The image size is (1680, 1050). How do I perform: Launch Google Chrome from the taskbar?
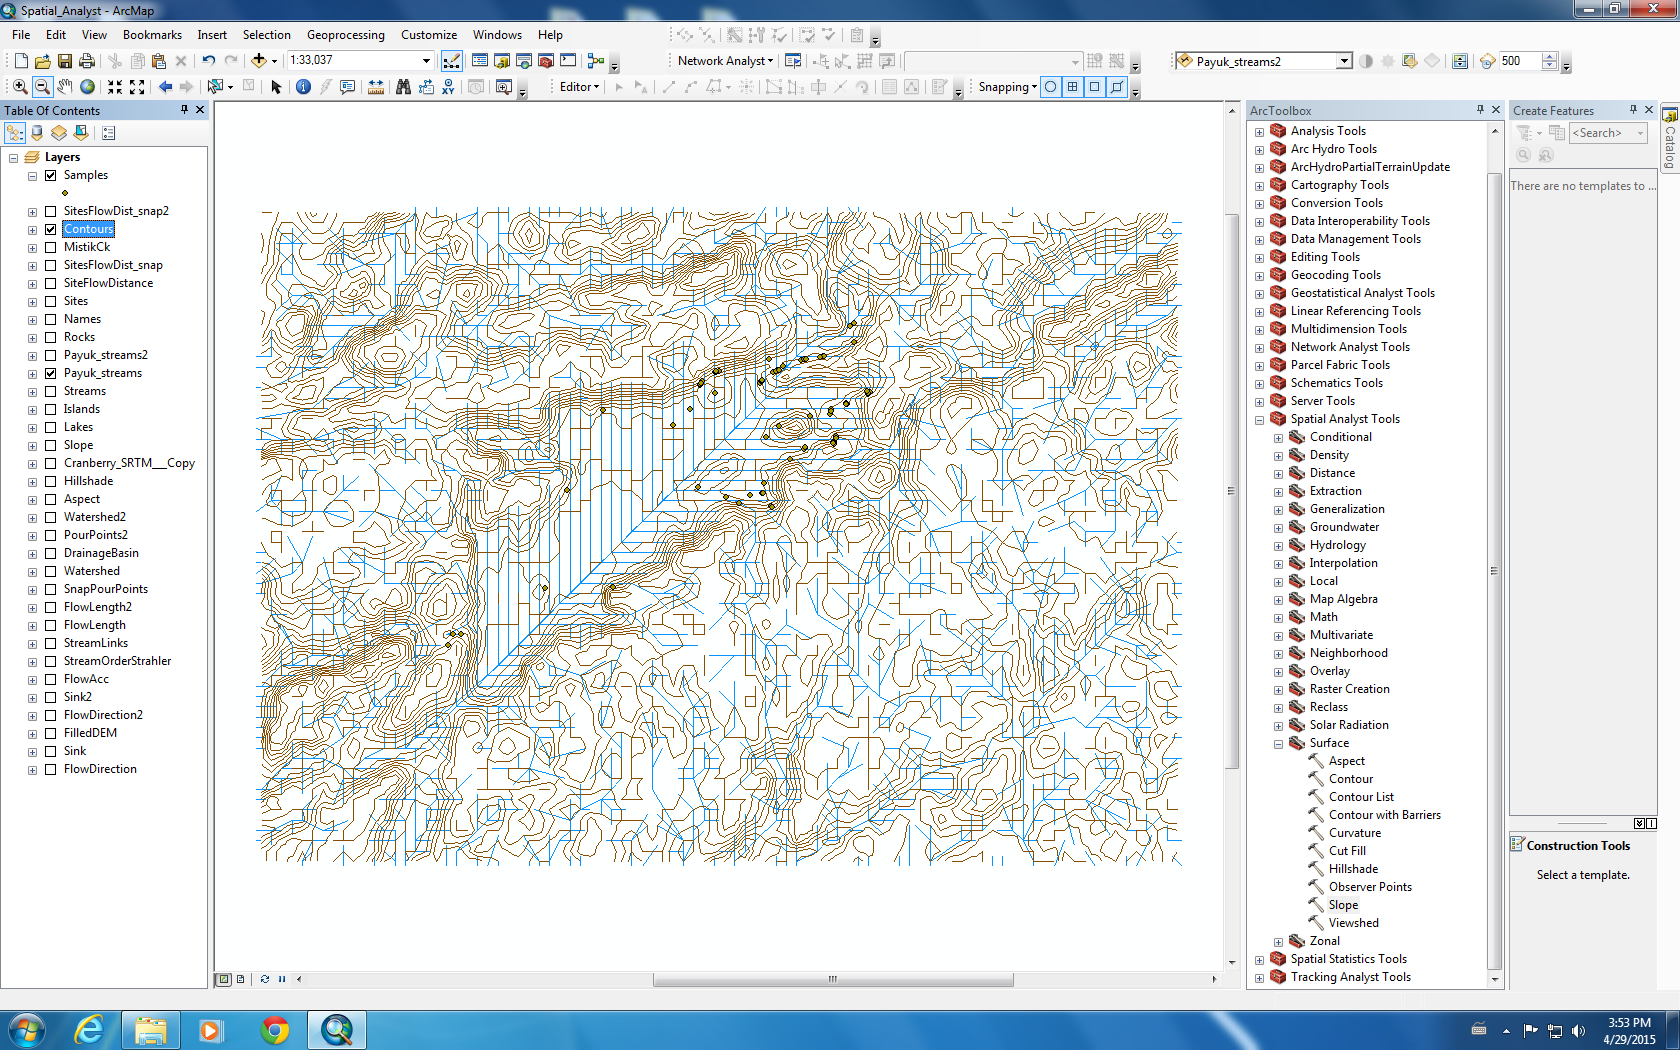(x=275, y=1029)
